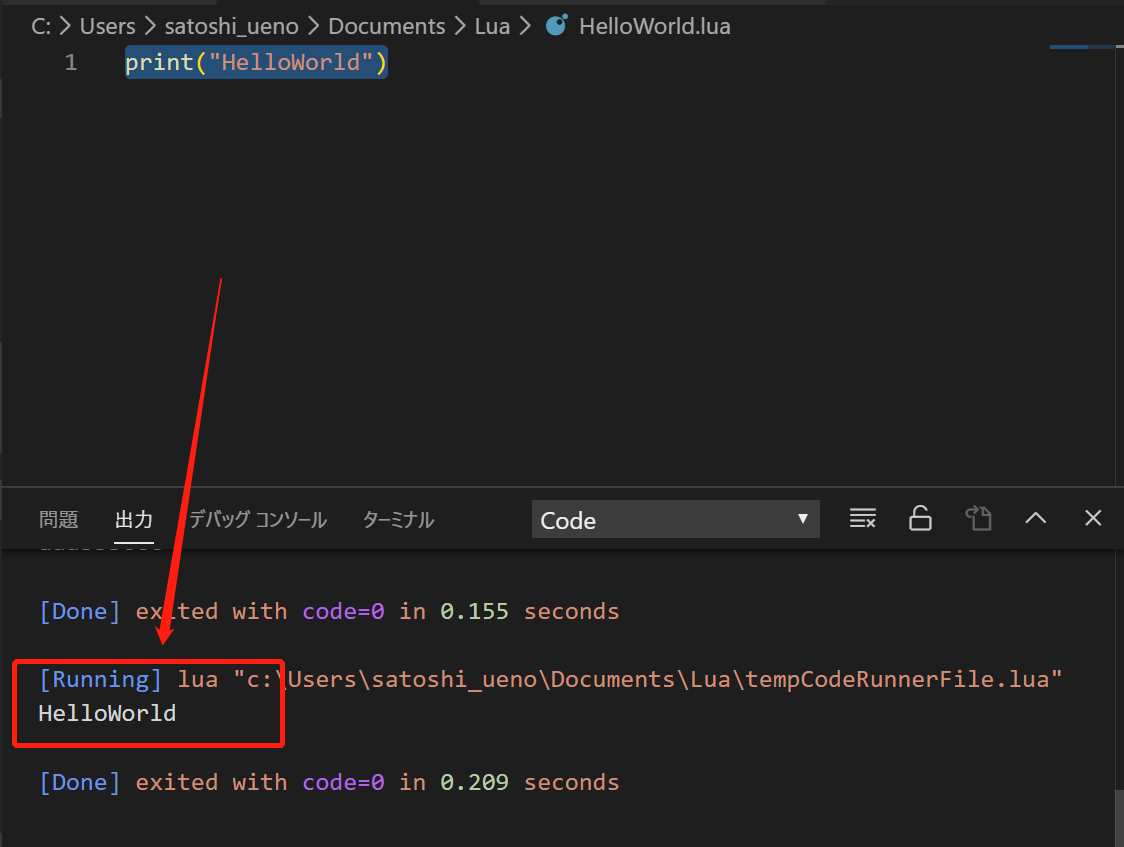
Task: Click the 出力 tab
Action: pos(134,519)
